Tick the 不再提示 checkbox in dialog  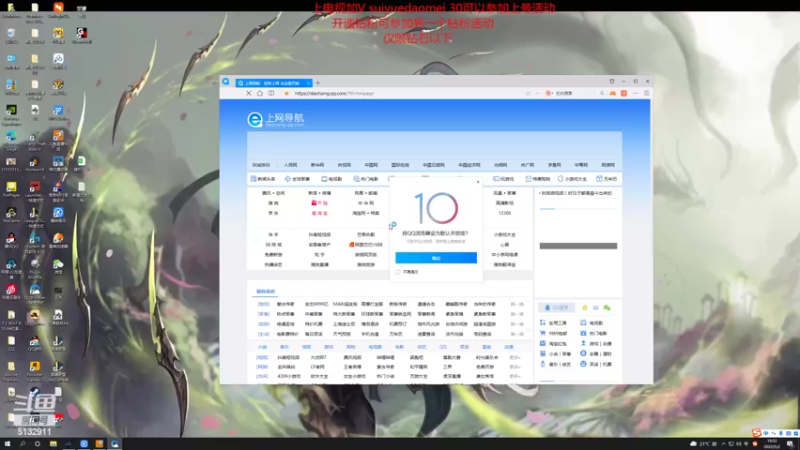(x=398, y=272)
